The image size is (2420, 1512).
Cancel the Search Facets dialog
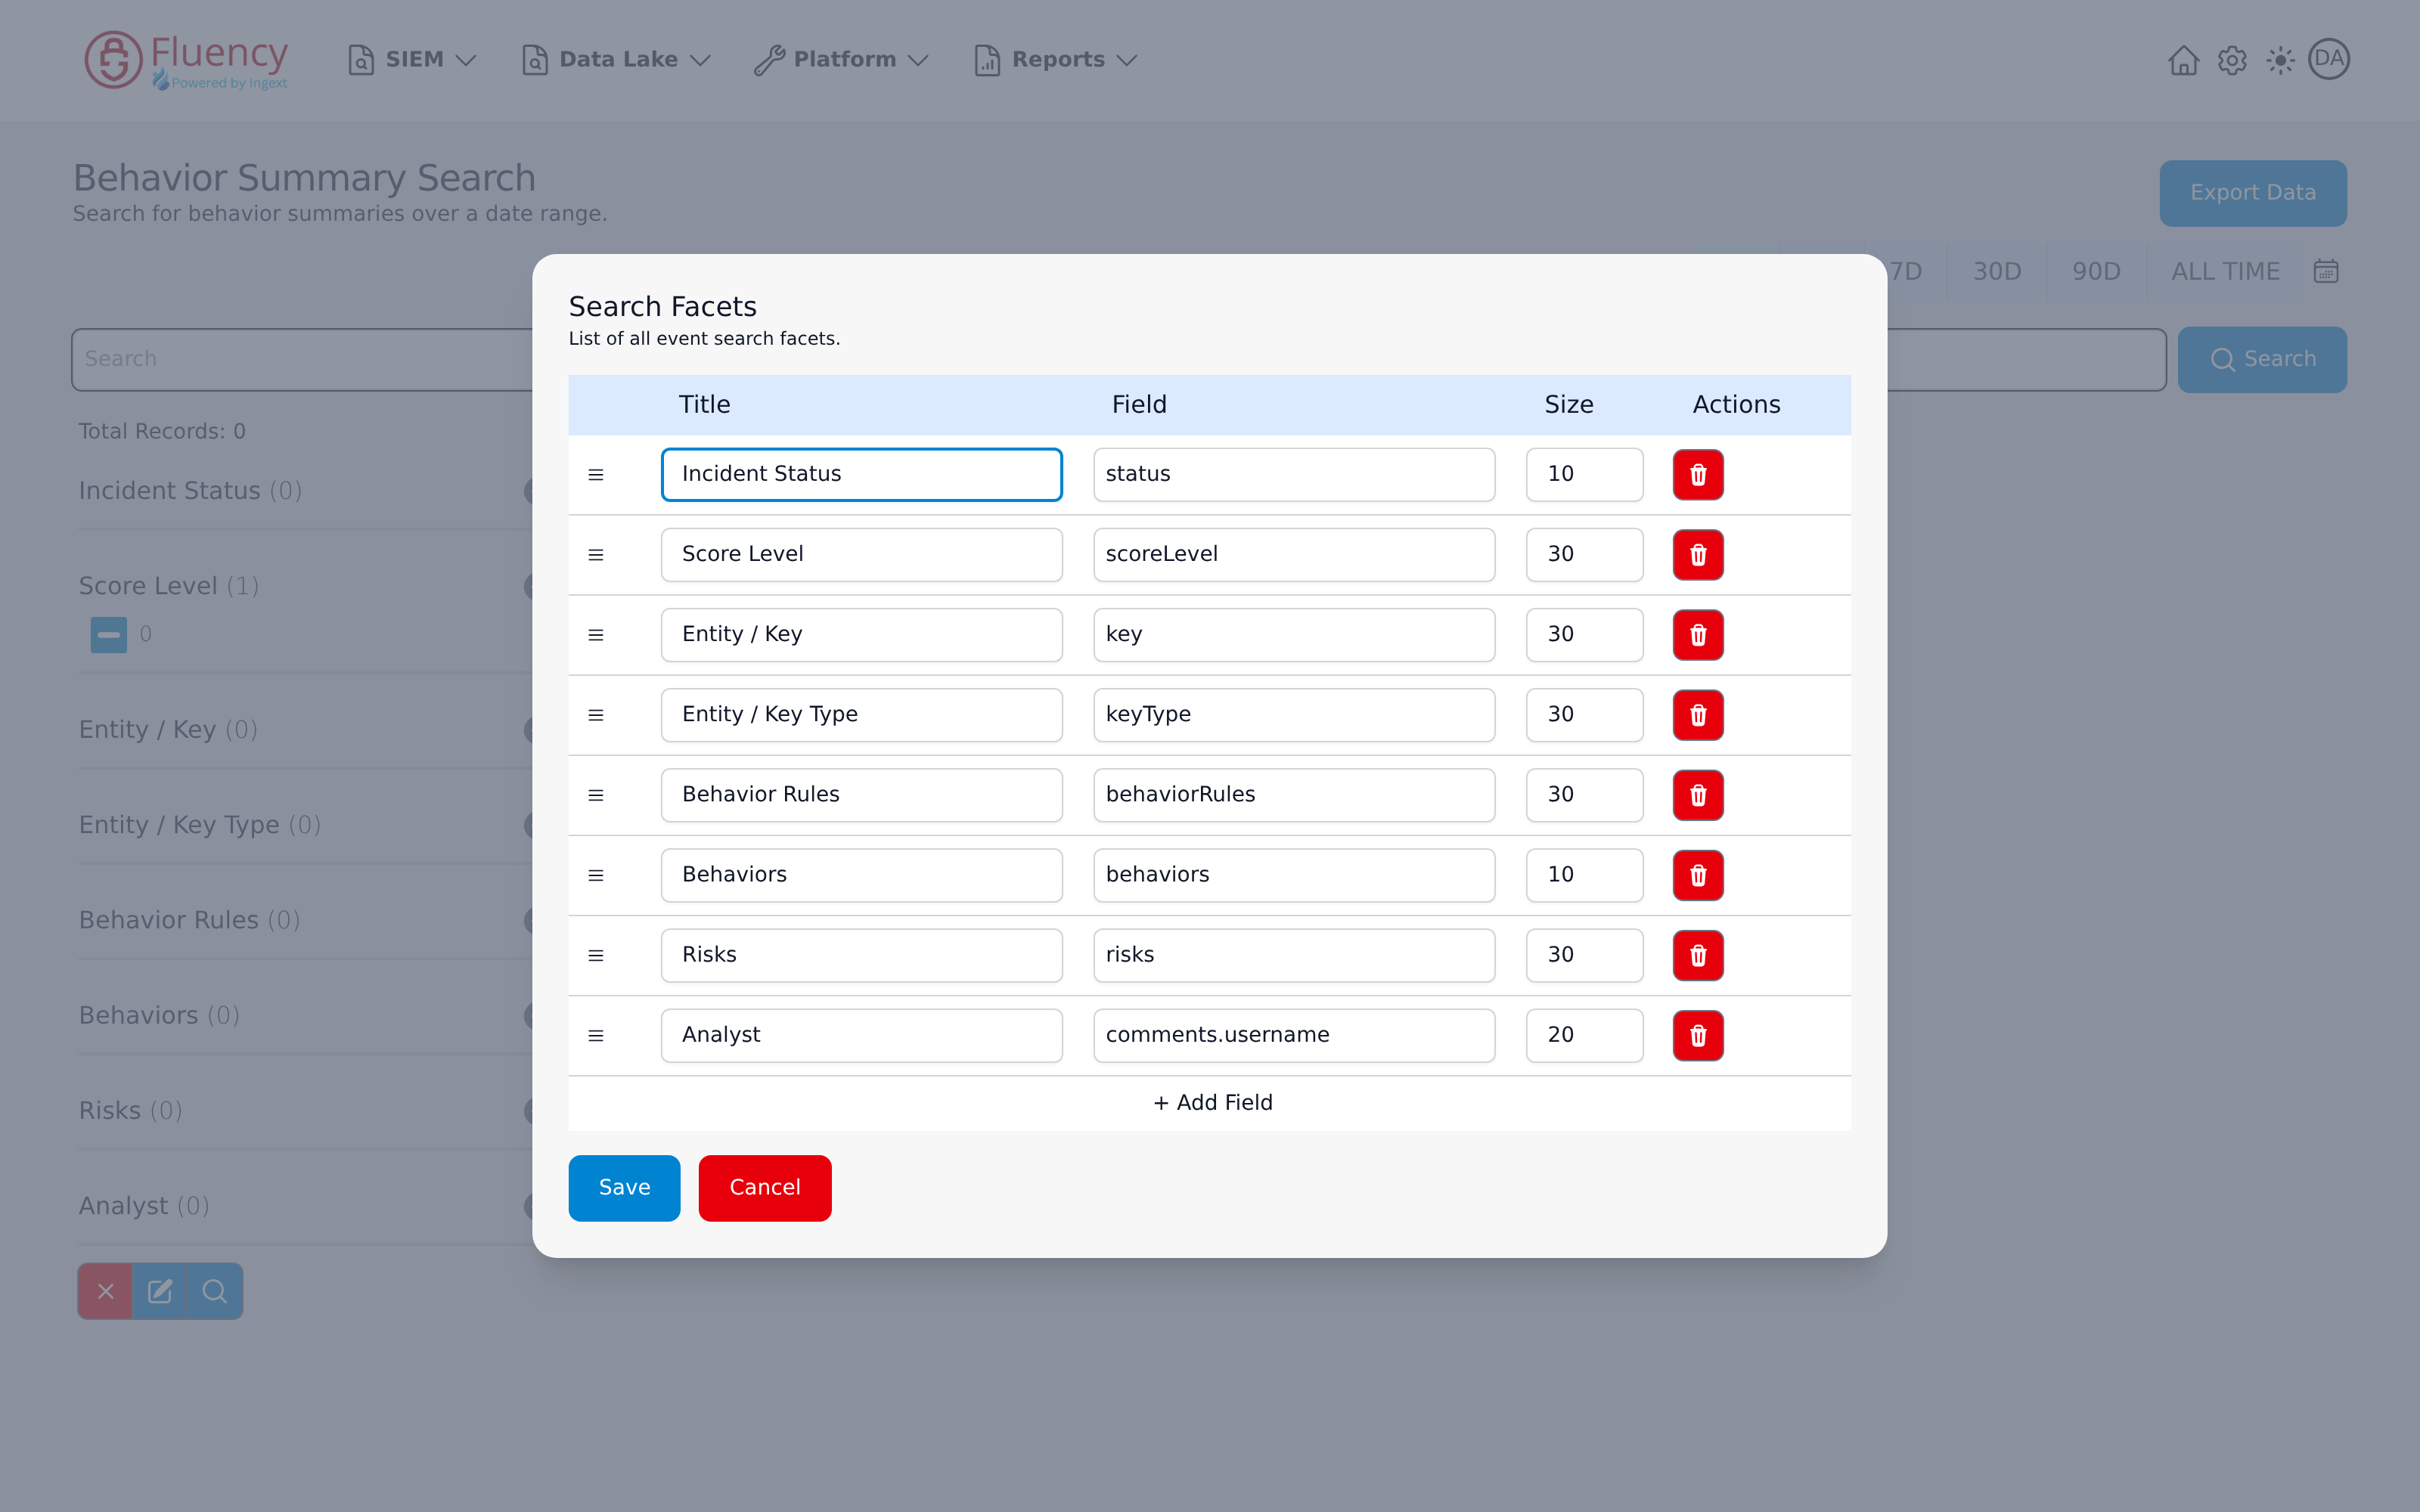(765, 1188)
